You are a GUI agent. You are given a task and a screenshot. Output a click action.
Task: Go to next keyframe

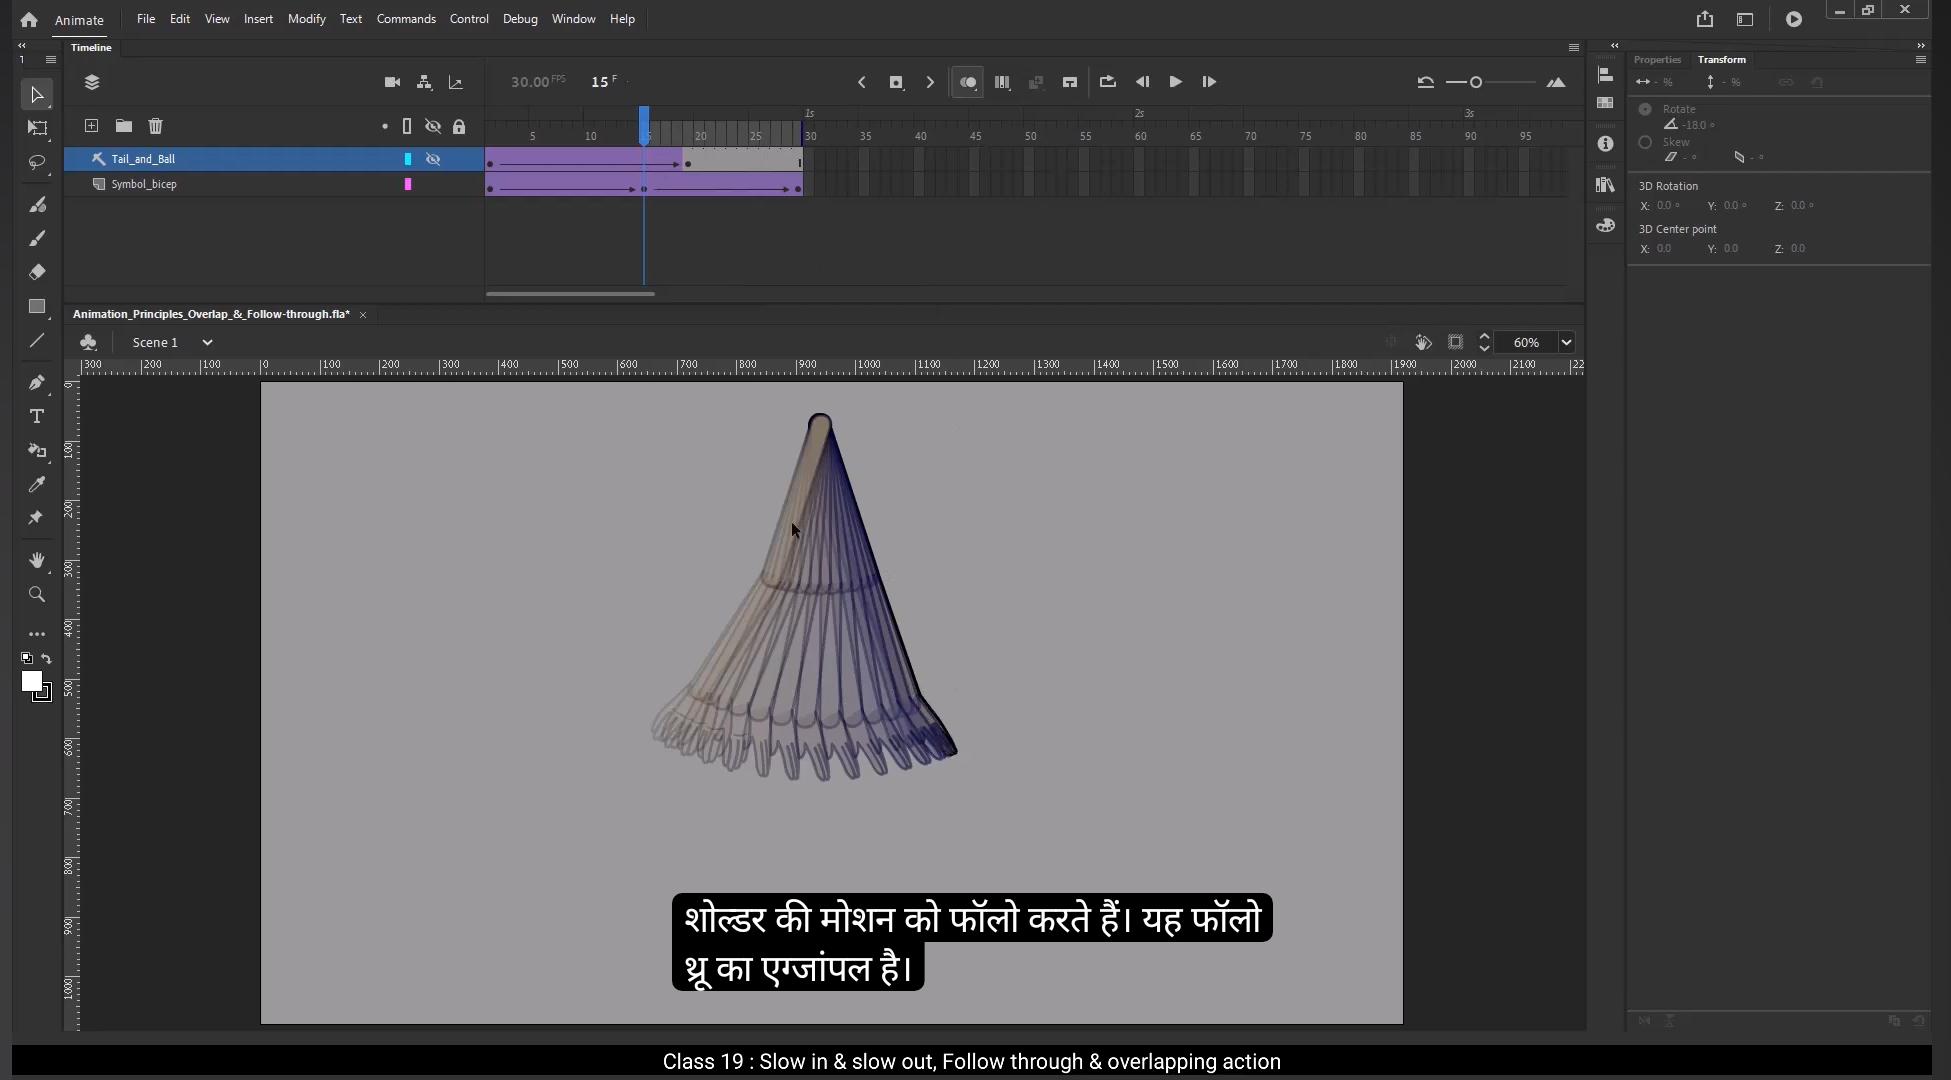pyautogui.click(x=930, y=82)
